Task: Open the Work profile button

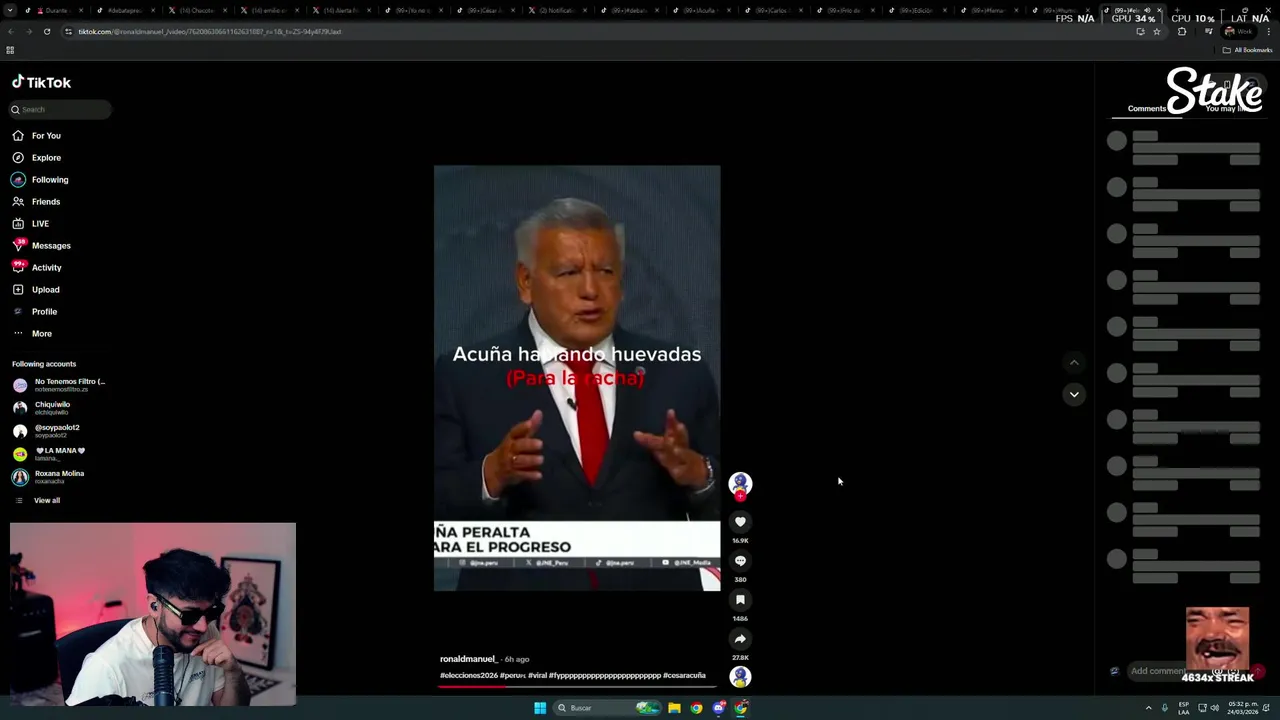Action: click(1238, 31)
